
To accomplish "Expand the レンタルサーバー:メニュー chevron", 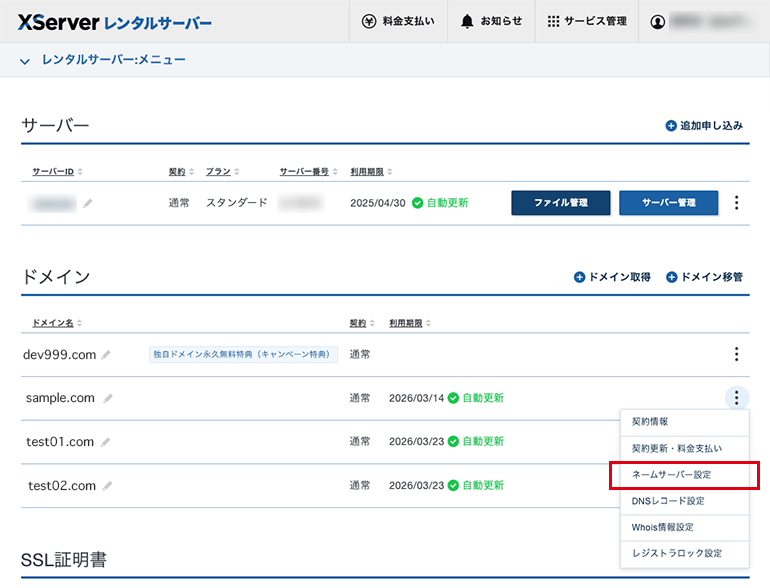I will [x=25, y=61].
